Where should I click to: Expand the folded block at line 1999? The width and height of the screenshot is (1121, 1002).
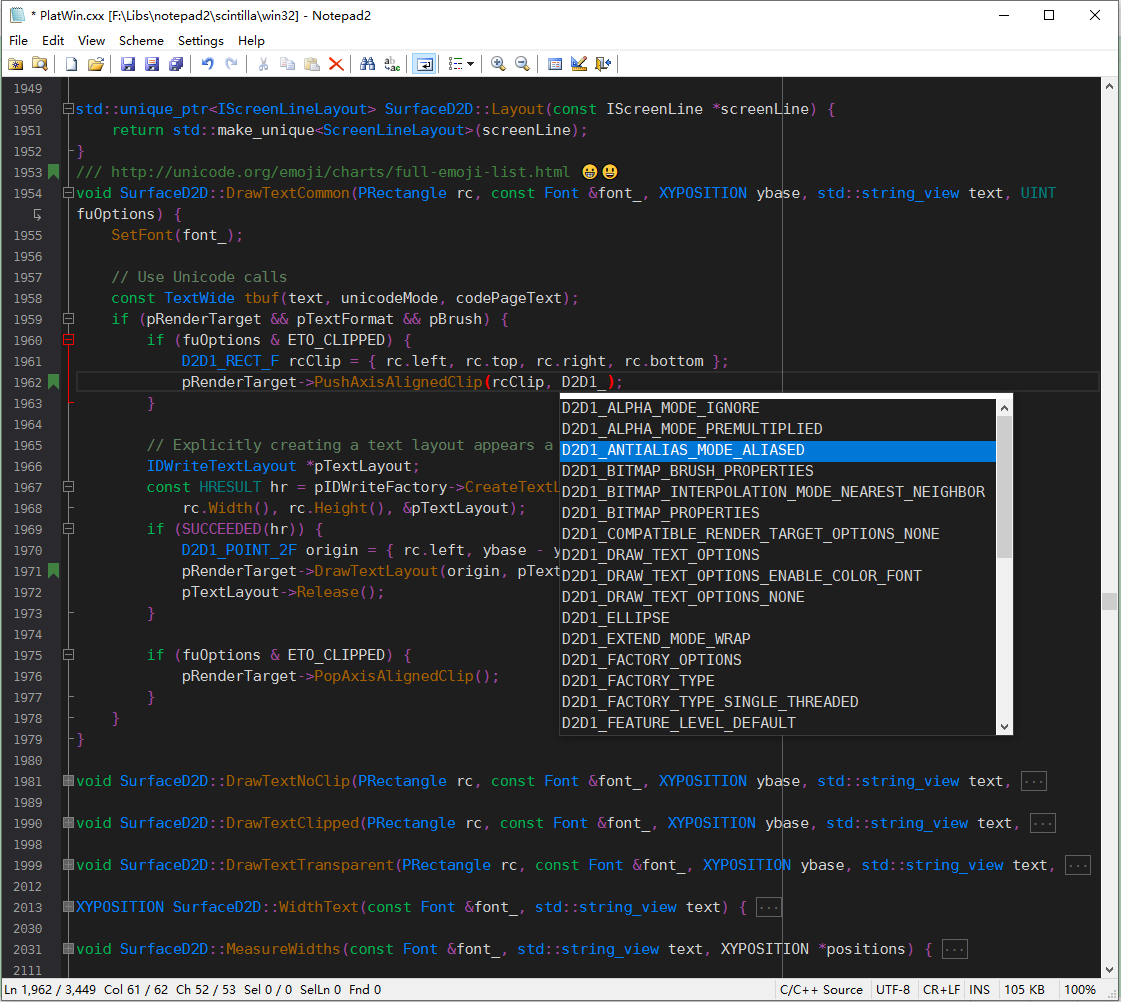tap(69, 865)
